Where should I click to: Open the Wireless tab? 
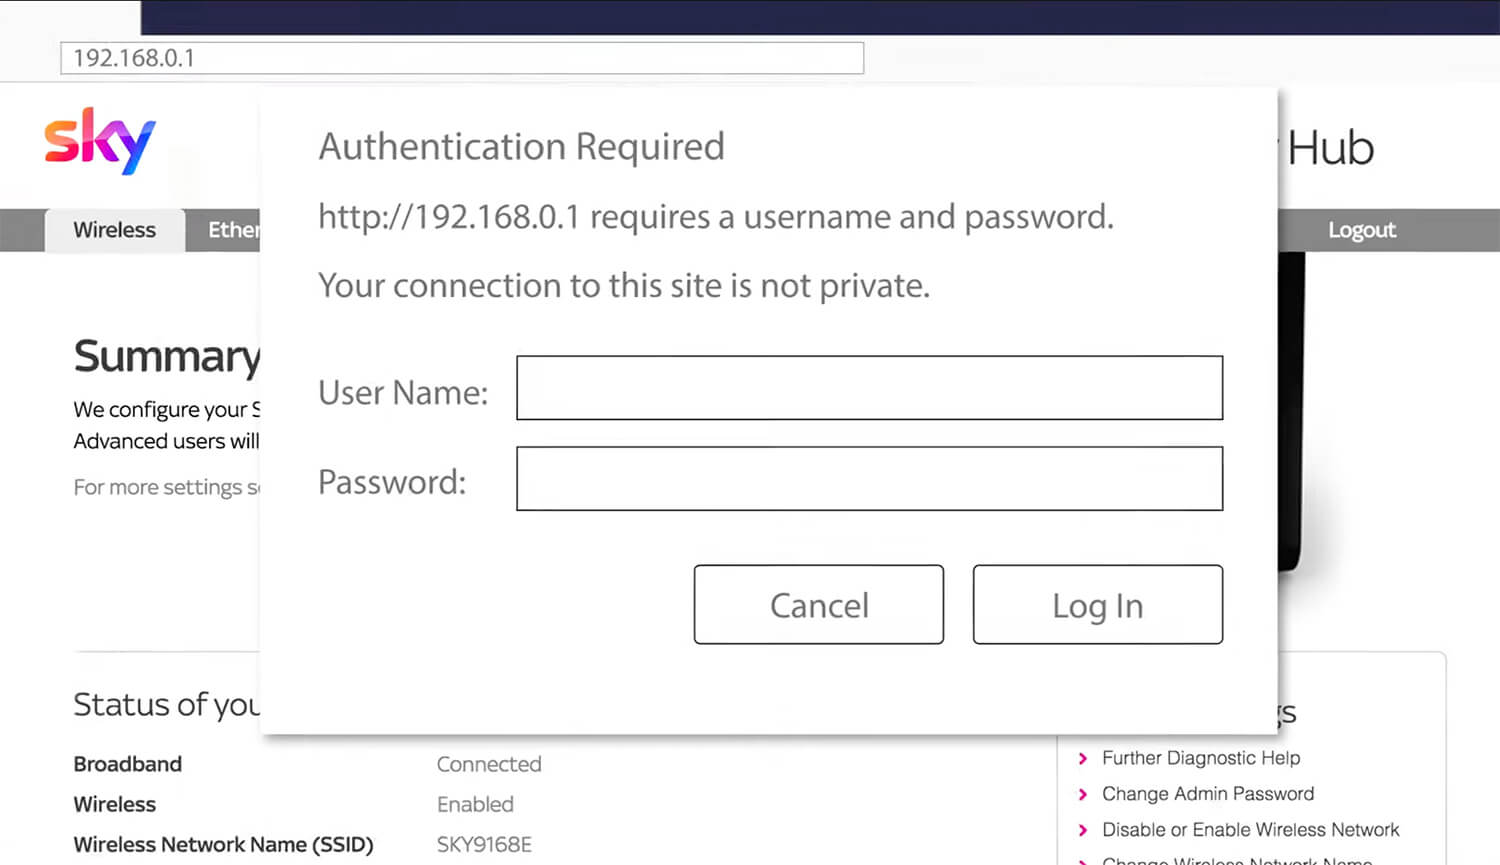[115, 230]
